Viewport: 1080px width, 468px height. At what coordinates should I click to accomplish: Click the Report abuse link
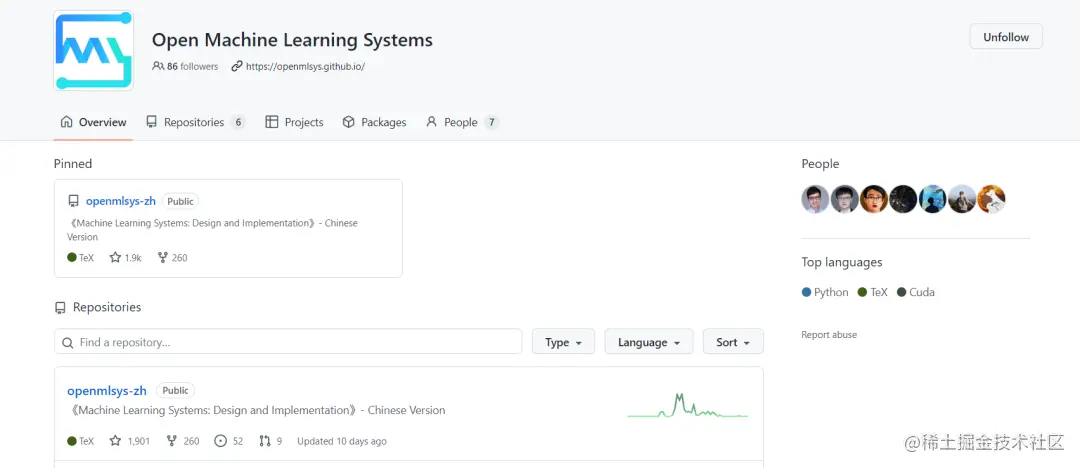tap(829, 335)
